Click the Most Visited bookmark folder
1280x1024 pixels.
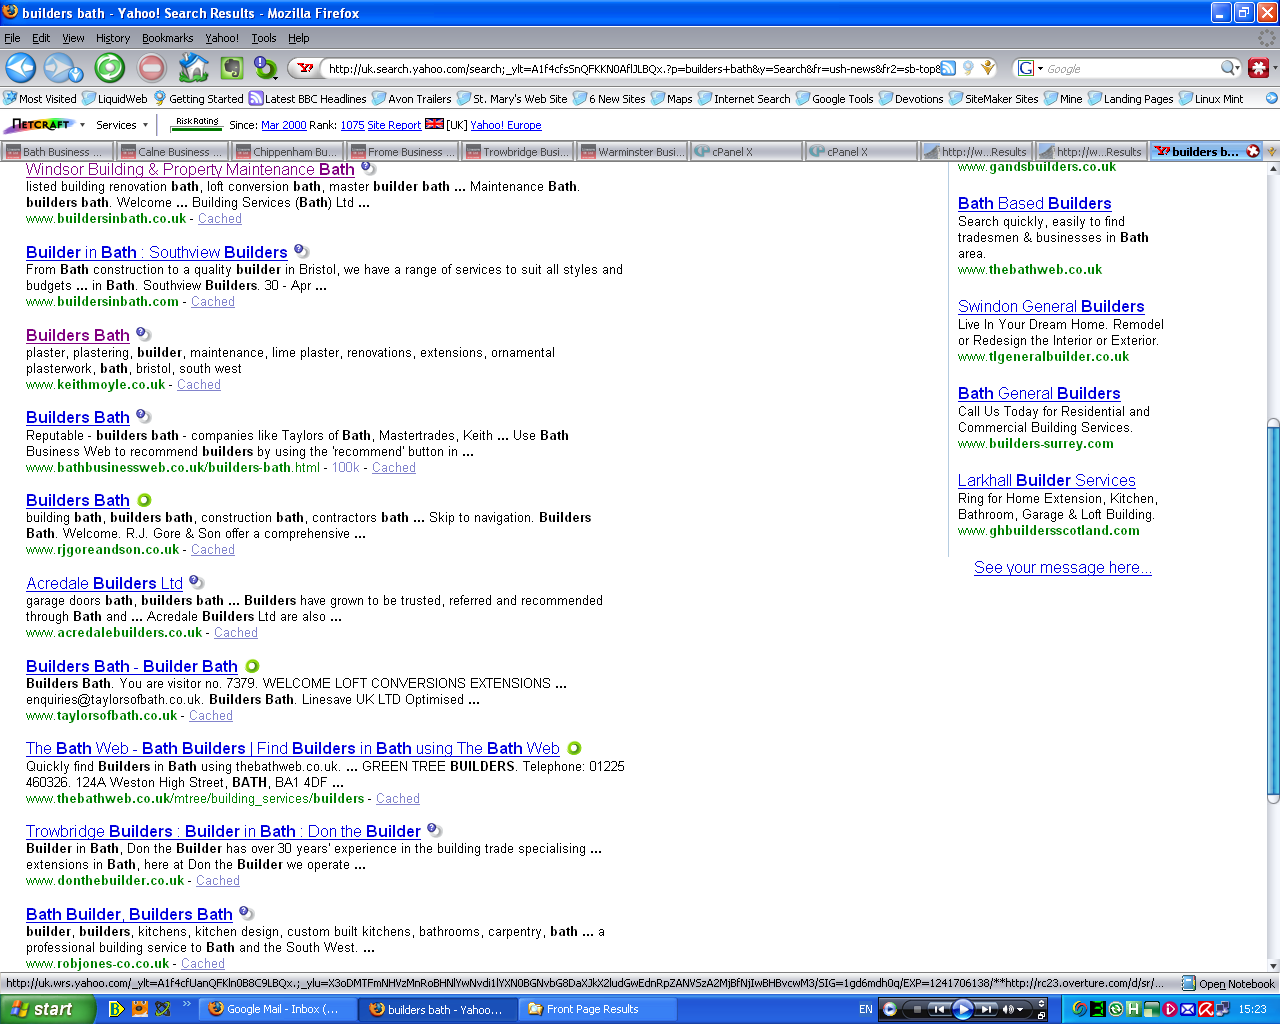click(x=40, y=98)
